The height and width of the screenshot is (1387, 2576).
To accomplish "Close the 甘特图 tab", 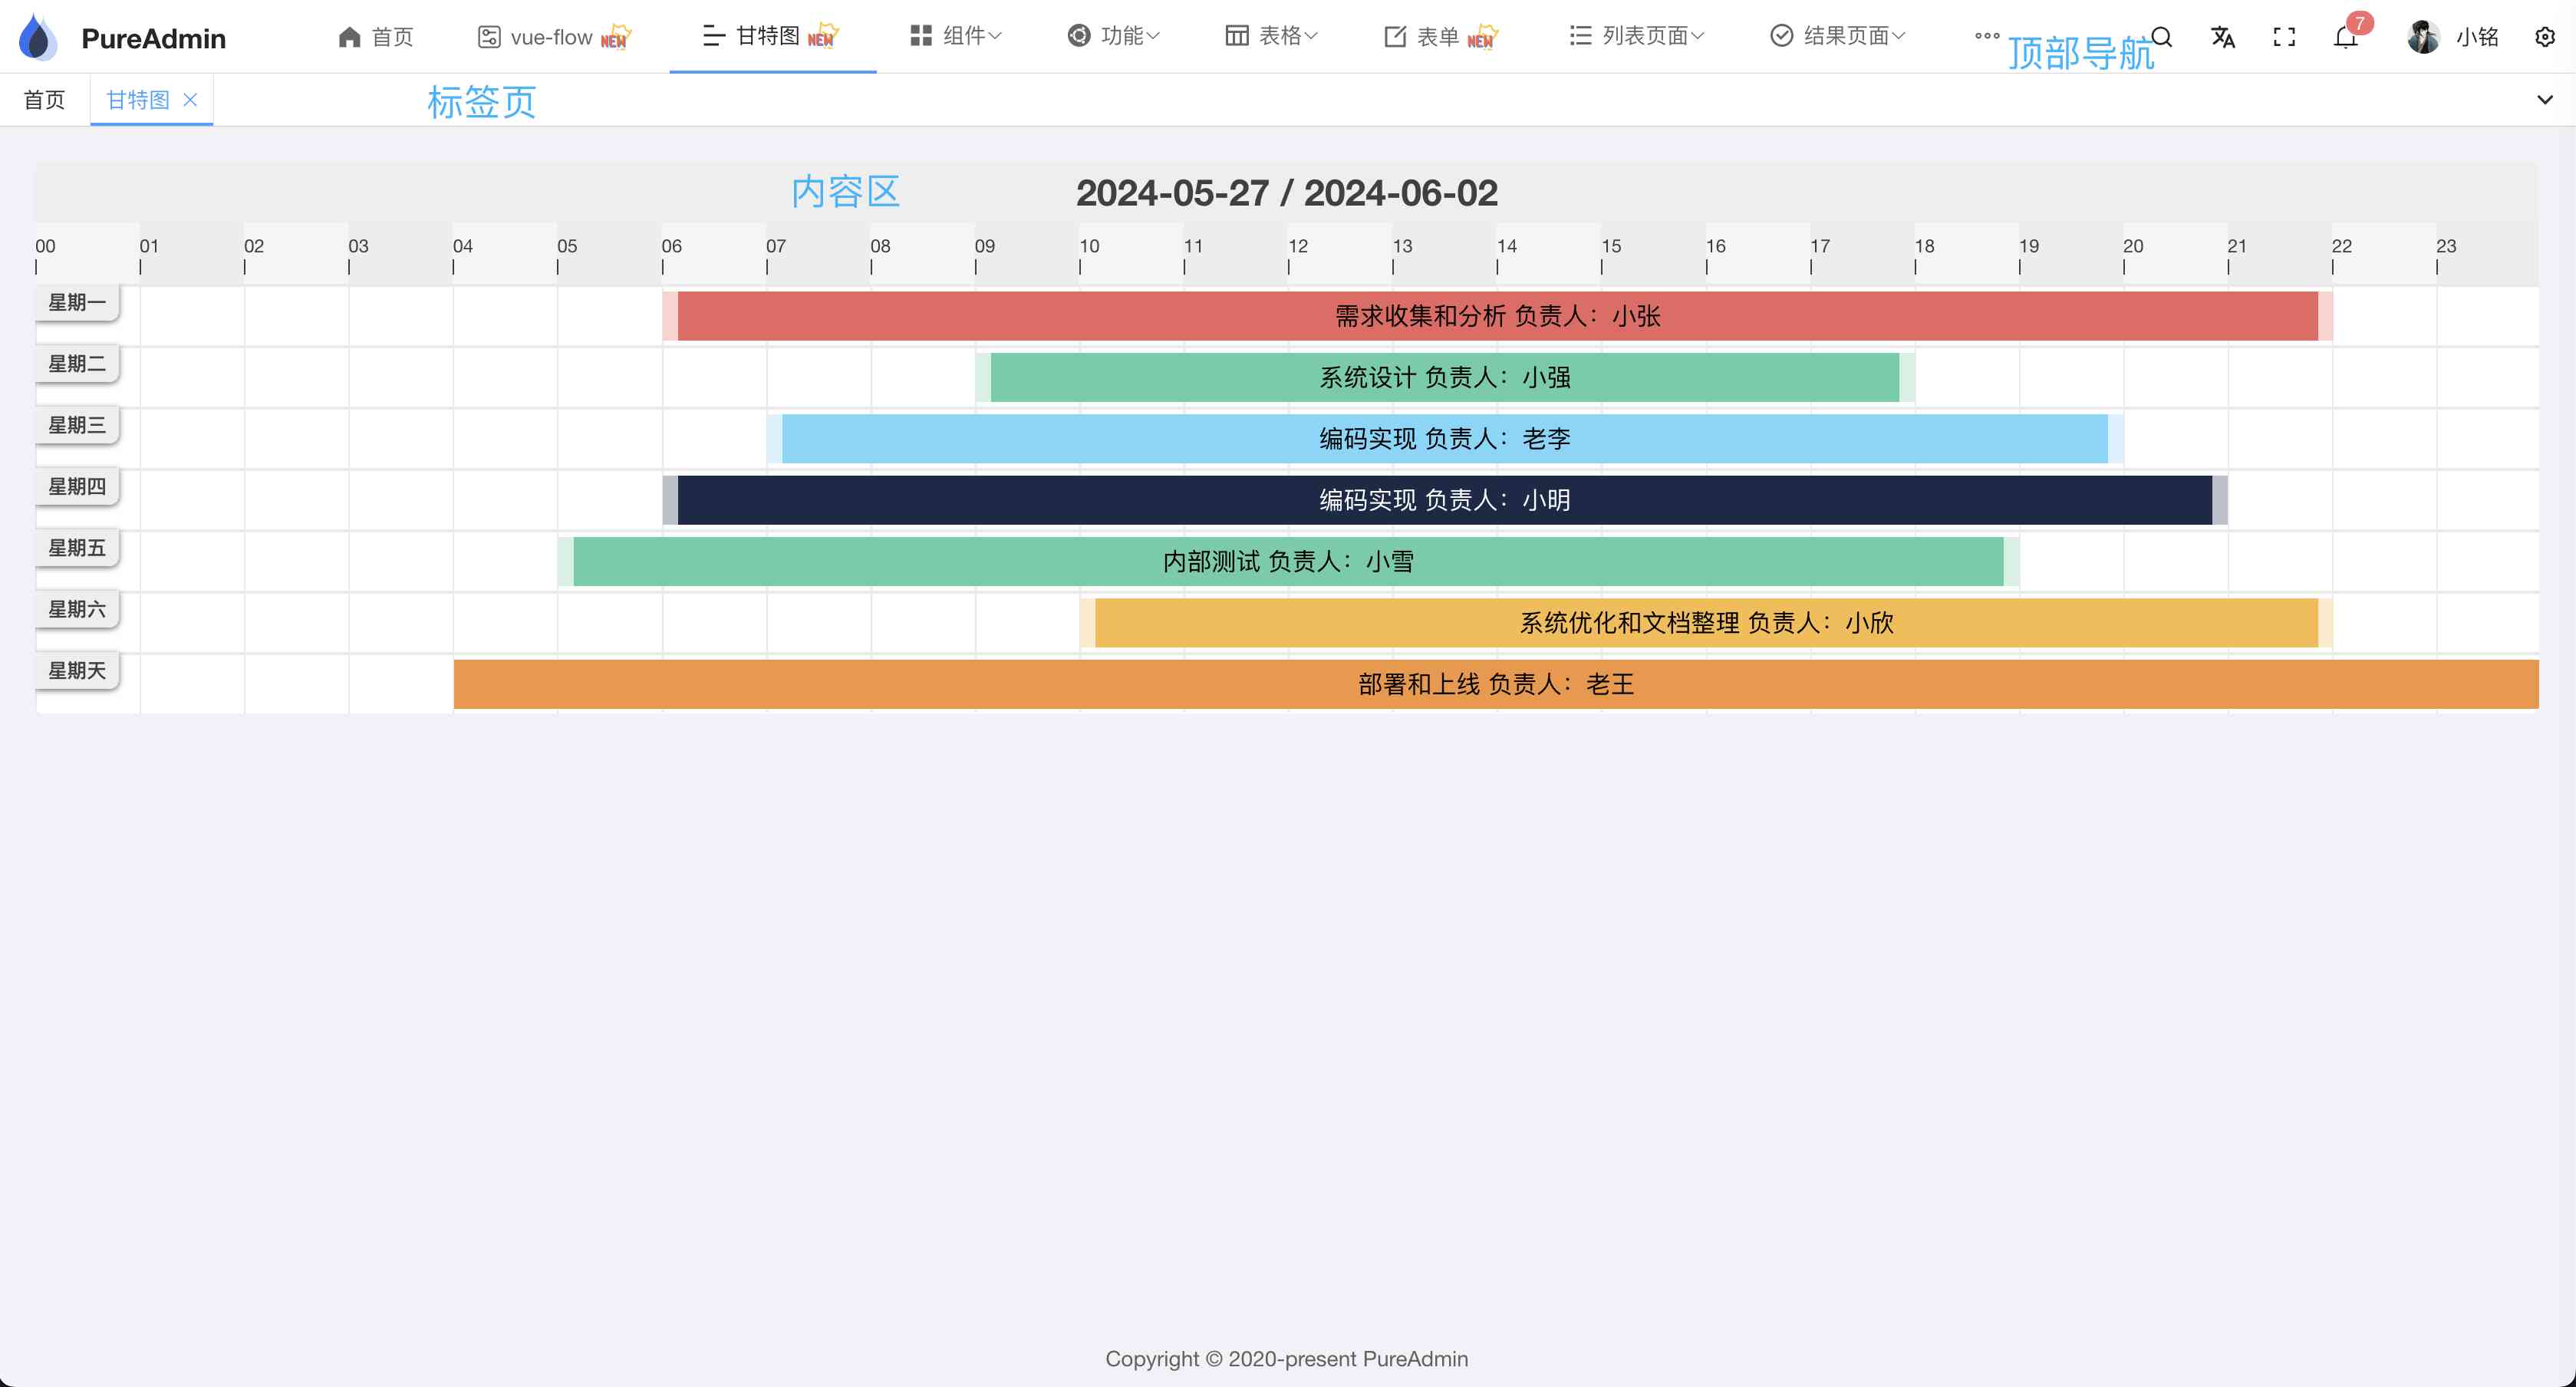I will pos(190,100).
